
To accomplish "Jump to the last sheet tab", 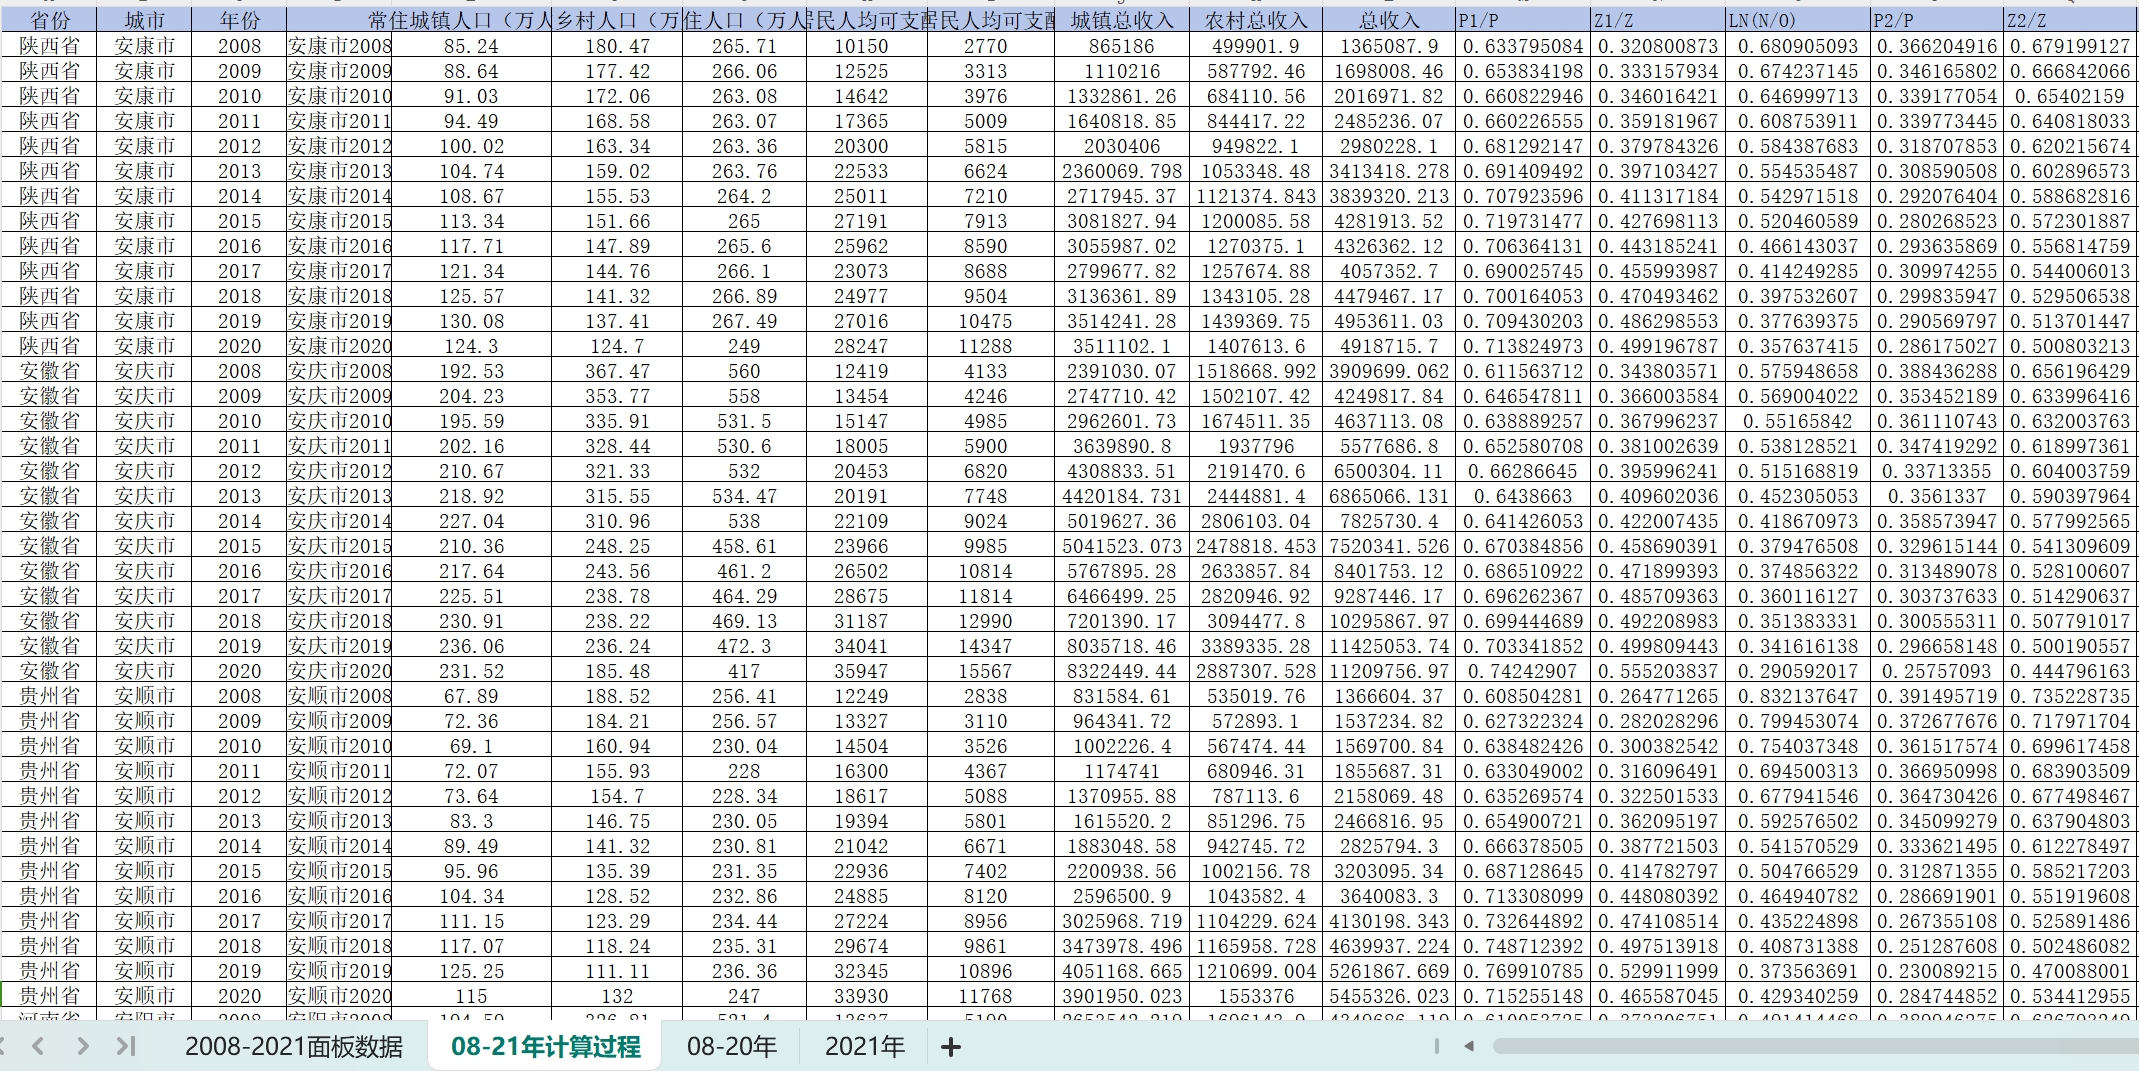I will (x=126, y=1046).
